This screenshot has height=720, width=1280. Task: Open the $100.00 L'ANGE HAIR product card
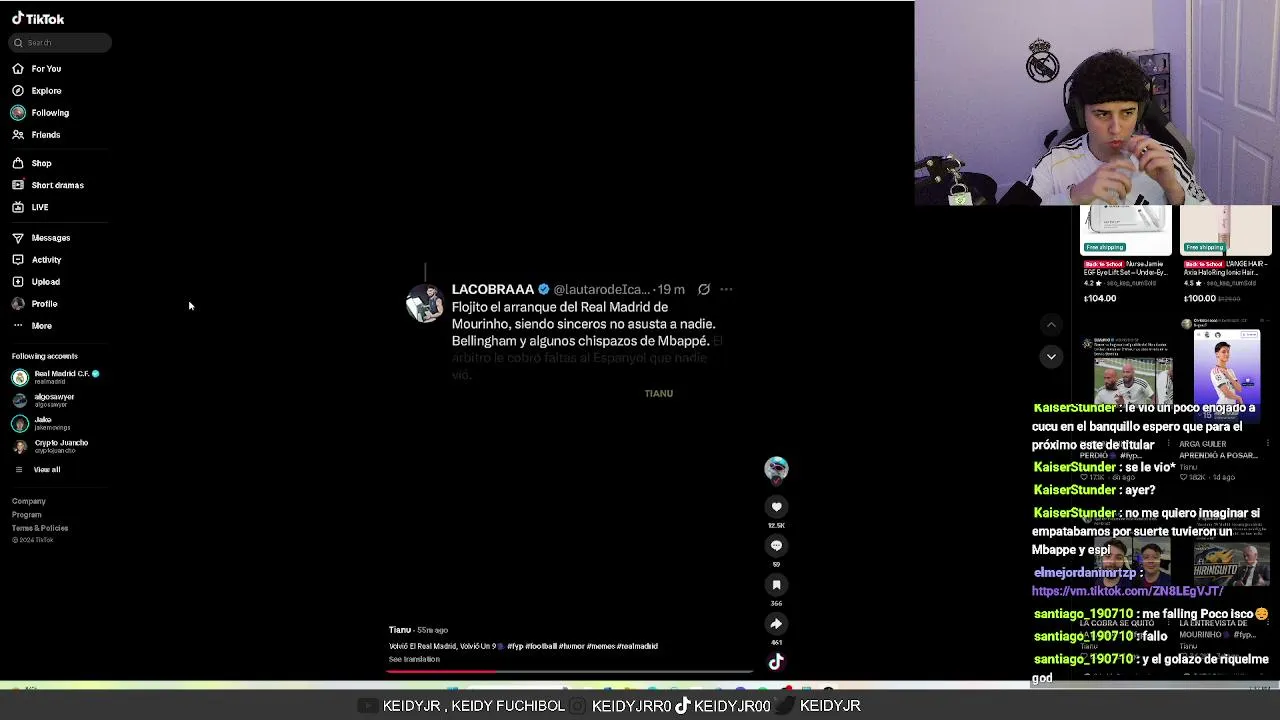pyautogui.click(x=1226, y=255)
